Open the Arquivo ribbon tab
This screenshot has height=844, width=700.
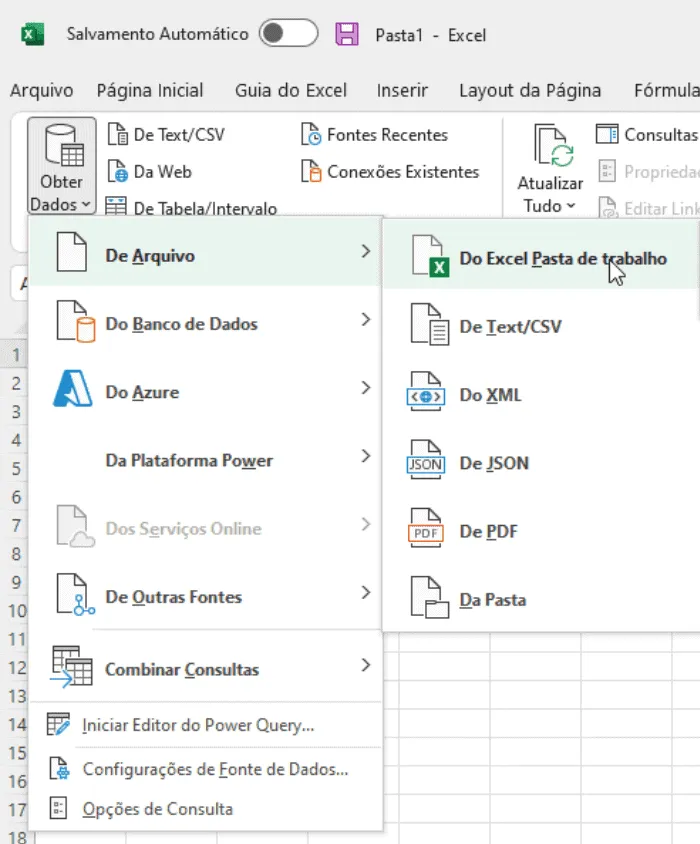[41, 90]
